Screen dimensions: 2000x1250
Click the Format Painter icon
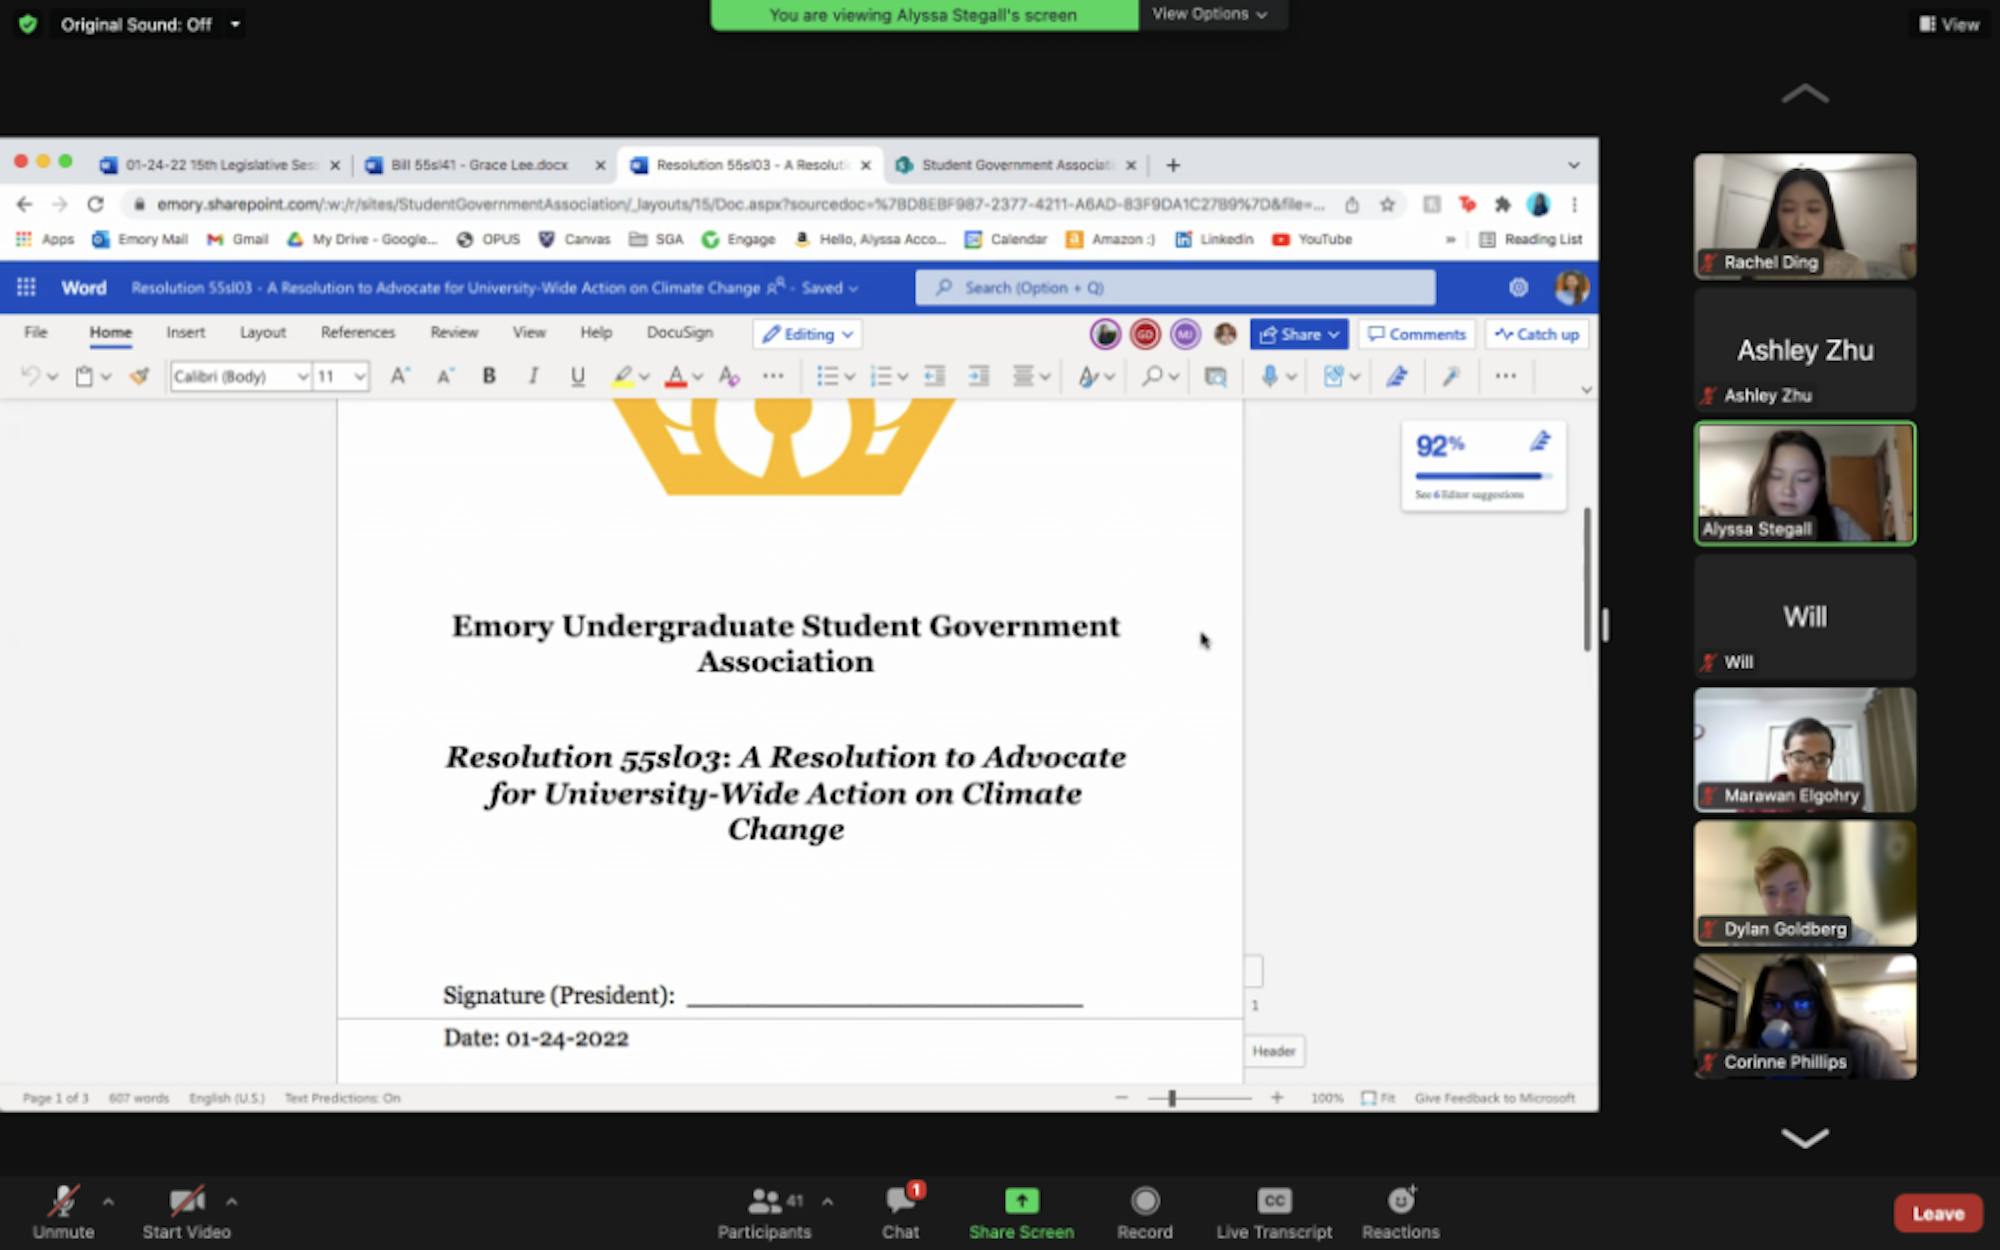pos(139,376)
